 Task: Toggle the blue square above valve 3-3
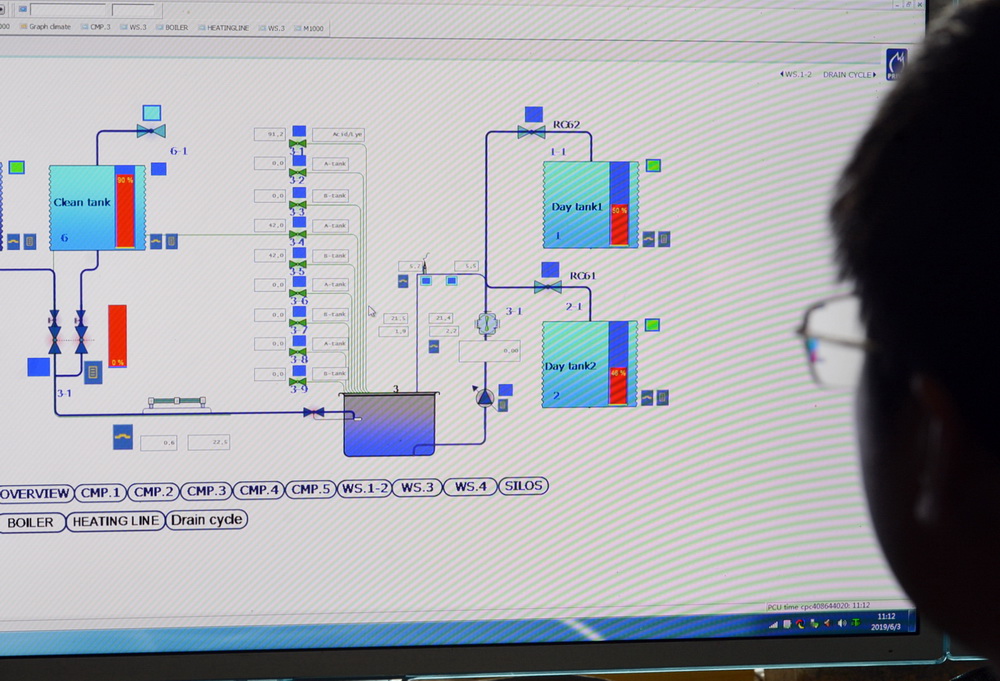pos(298,193)
